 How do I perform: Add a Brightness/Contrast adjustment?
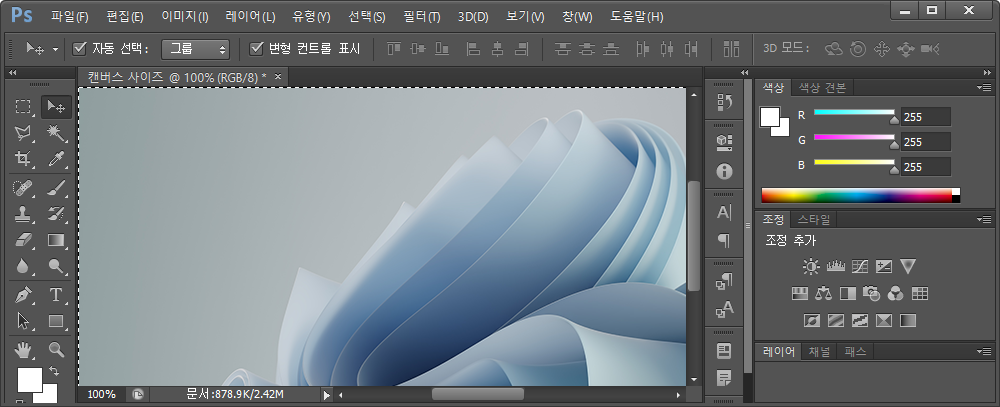pos(811,266)
